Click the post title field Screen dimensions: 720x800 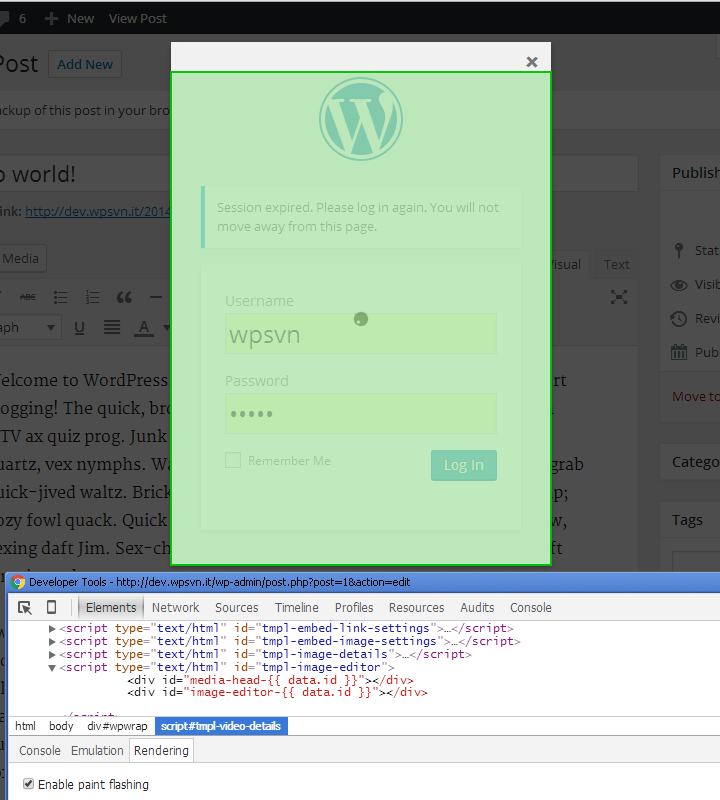point(319,174)
